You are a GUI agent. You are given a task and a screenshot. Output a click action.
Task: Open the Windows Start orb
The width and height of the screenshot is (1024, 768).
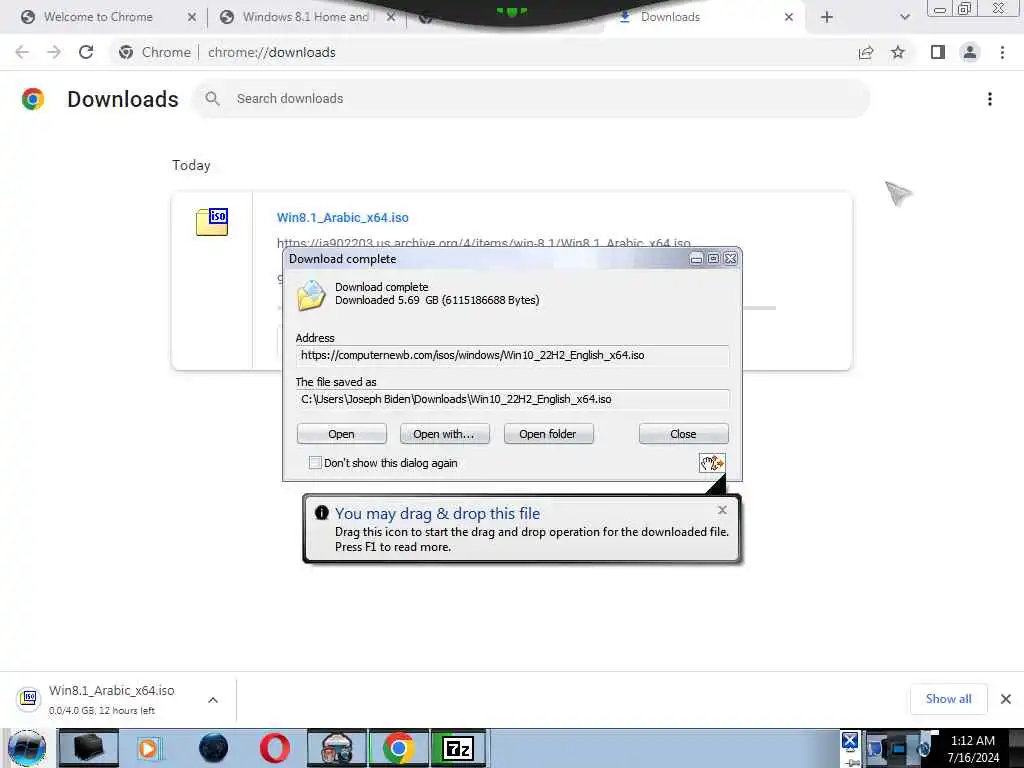(x=27, y=748)
